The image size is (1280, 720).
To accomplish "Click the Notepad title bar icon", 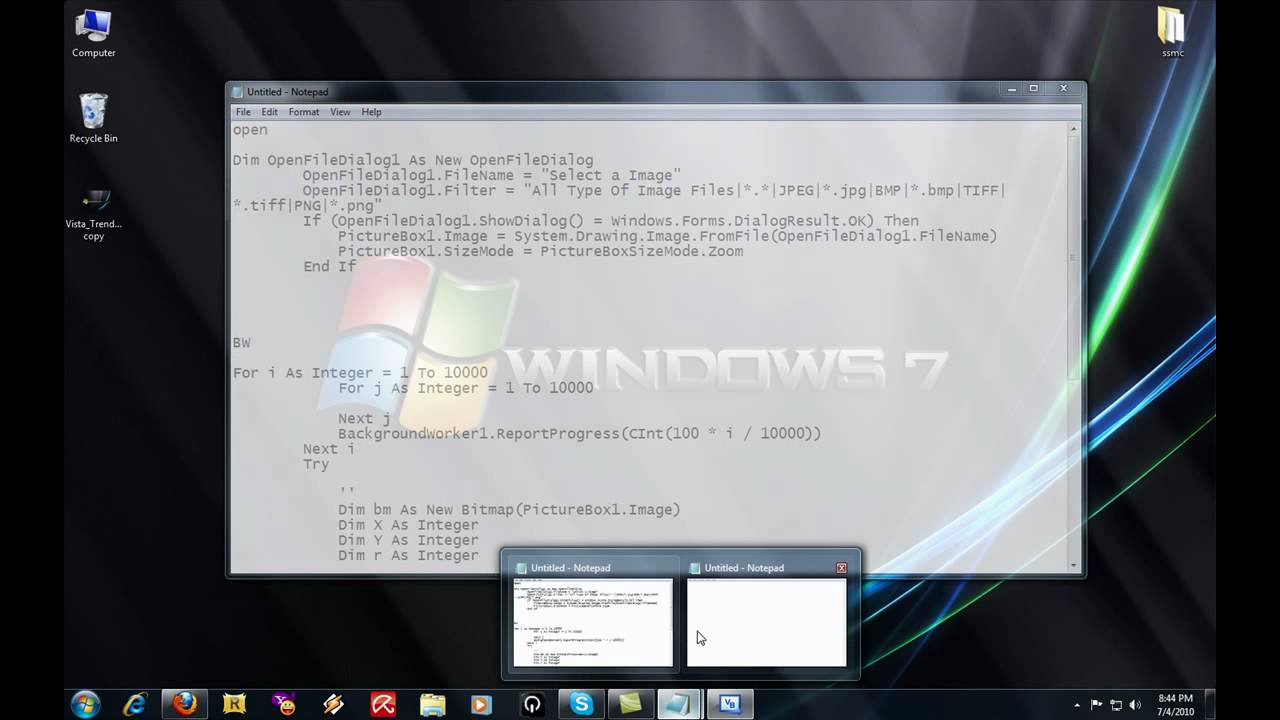I will click(x=238, y=92).
